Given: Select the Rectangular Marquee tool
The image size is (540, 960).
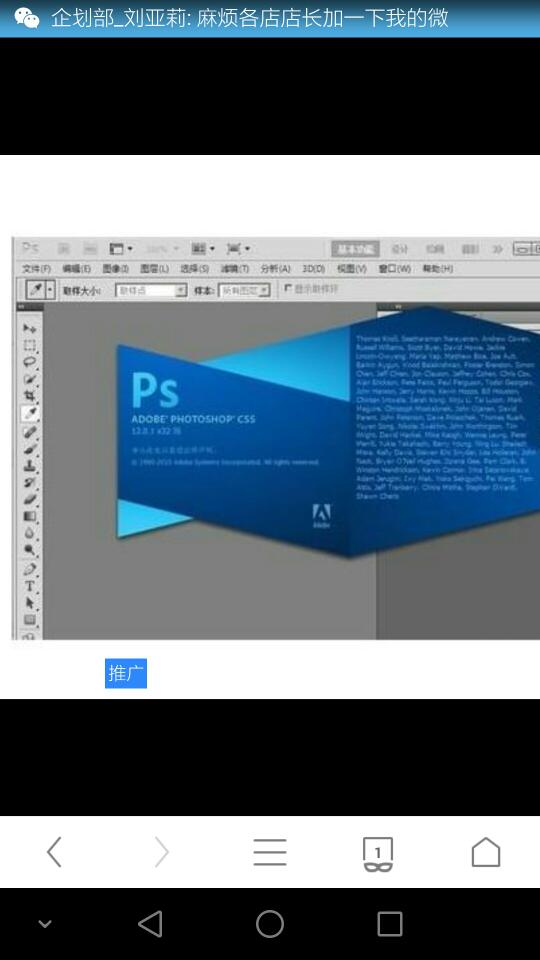Looking at the screenshot, I should point(29,345).
